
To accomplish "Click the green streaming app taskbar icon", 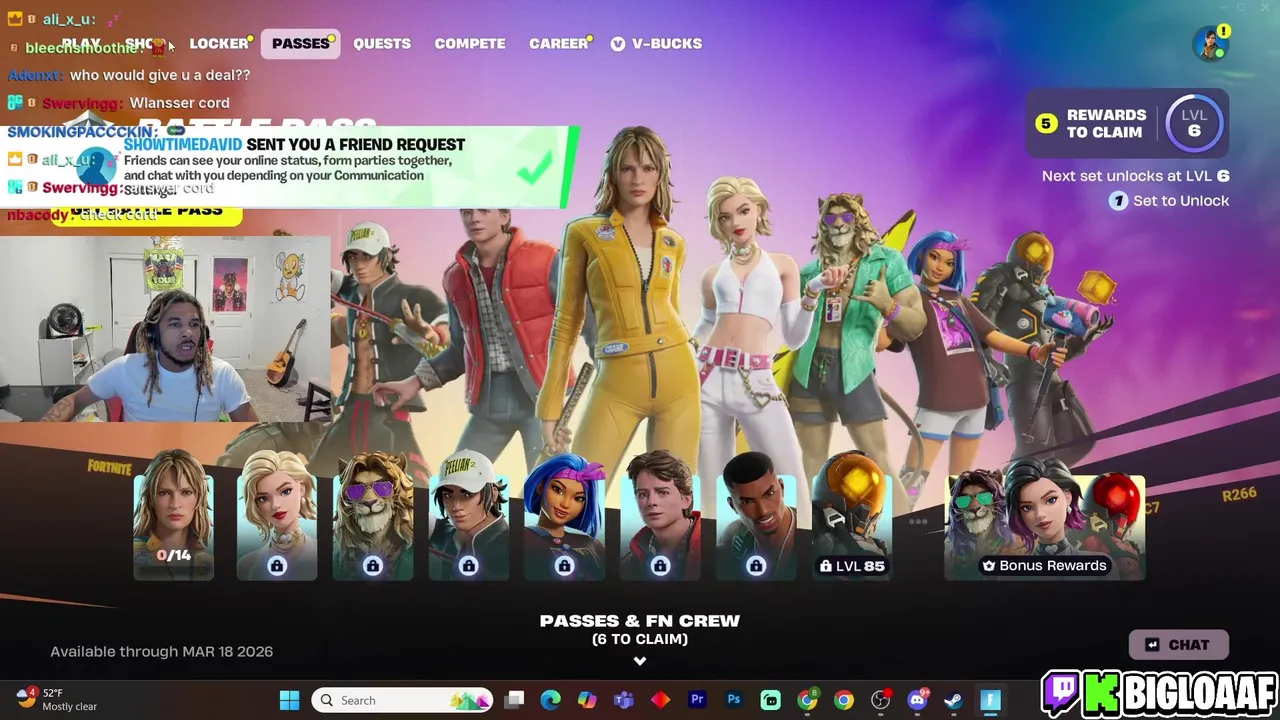I will point(770,700).
